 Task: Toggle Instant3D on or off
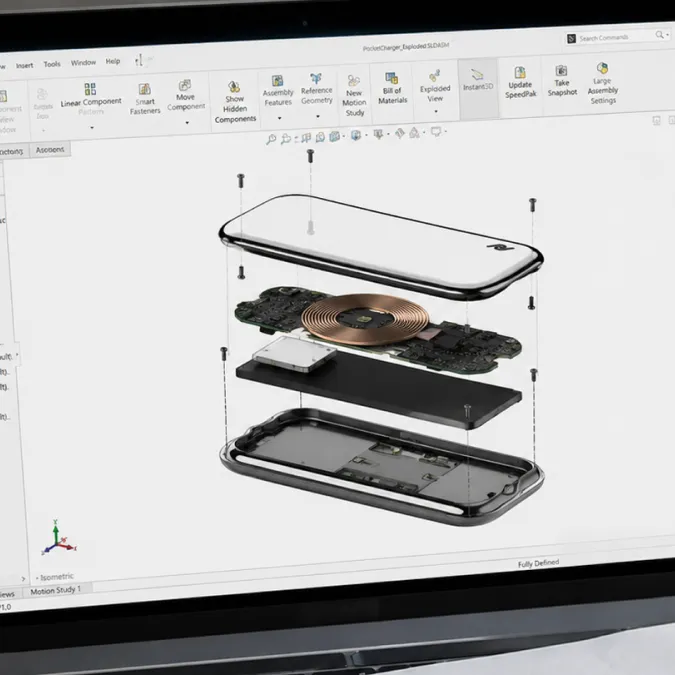pyautogui.click(x=478, y=80)
